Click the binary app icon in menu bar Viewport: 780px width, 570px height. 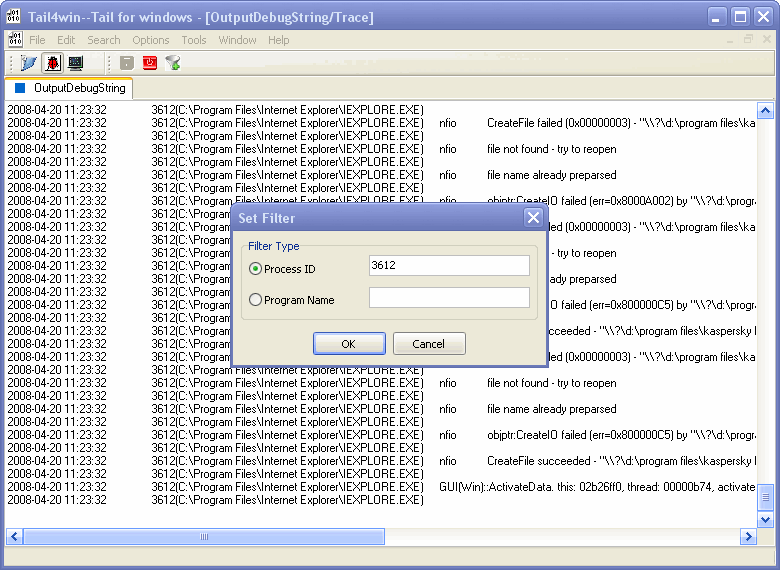pos(15,40)
